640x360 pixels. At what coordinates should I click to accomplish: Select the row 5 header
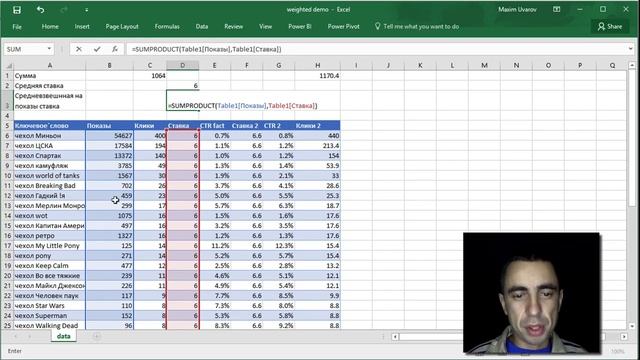coord(7,126)
